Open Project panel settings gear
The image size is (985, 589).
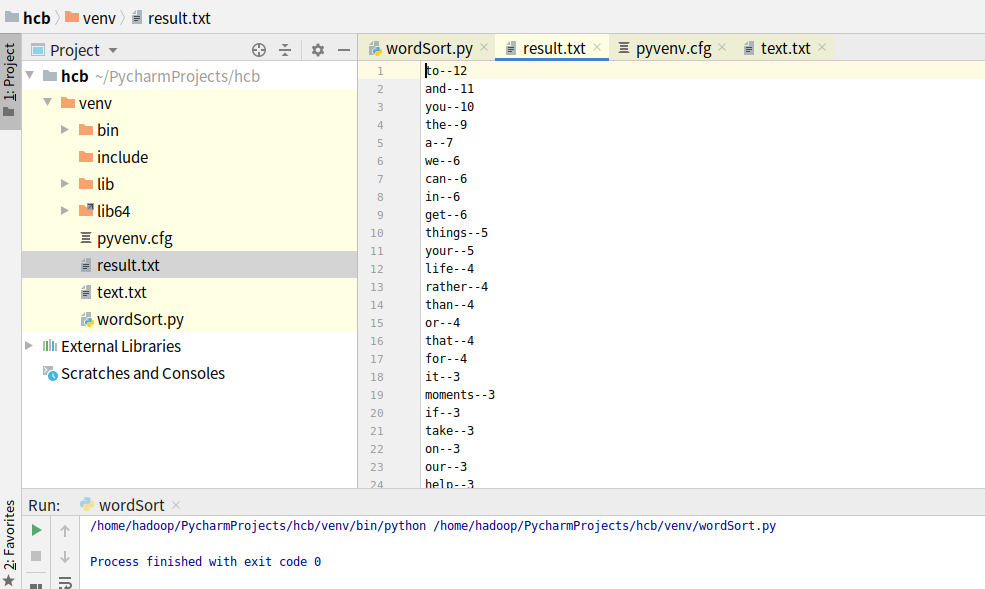[318, 50]
